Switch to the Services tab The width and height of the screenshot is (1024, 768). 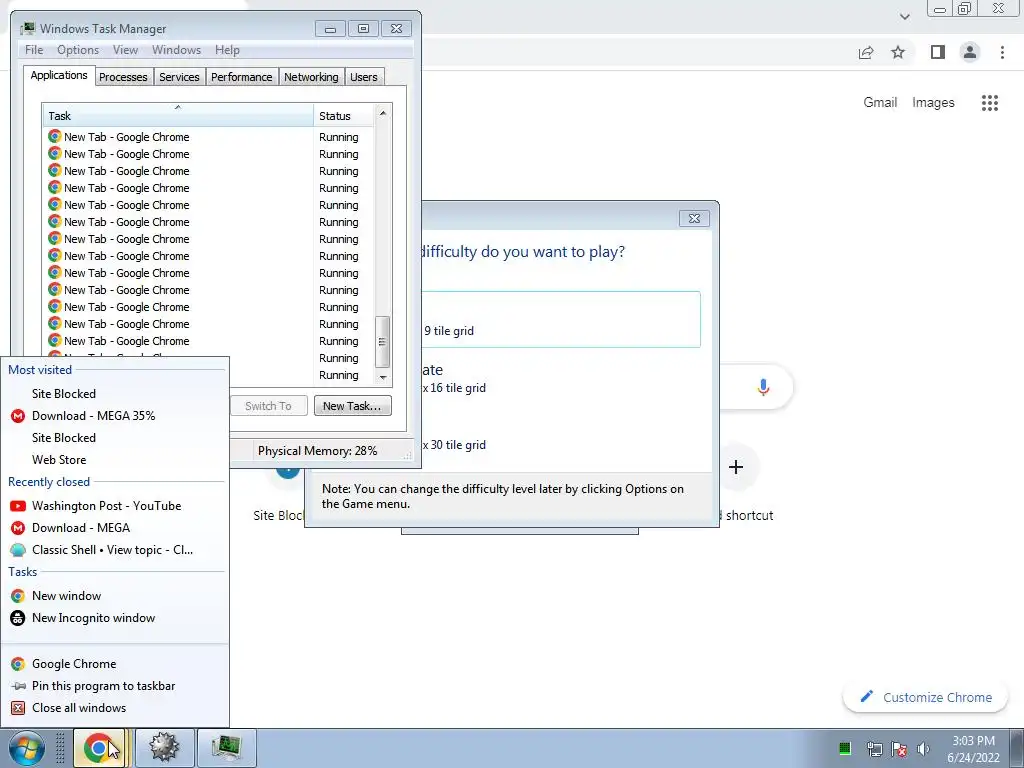[x=180, y=77]
